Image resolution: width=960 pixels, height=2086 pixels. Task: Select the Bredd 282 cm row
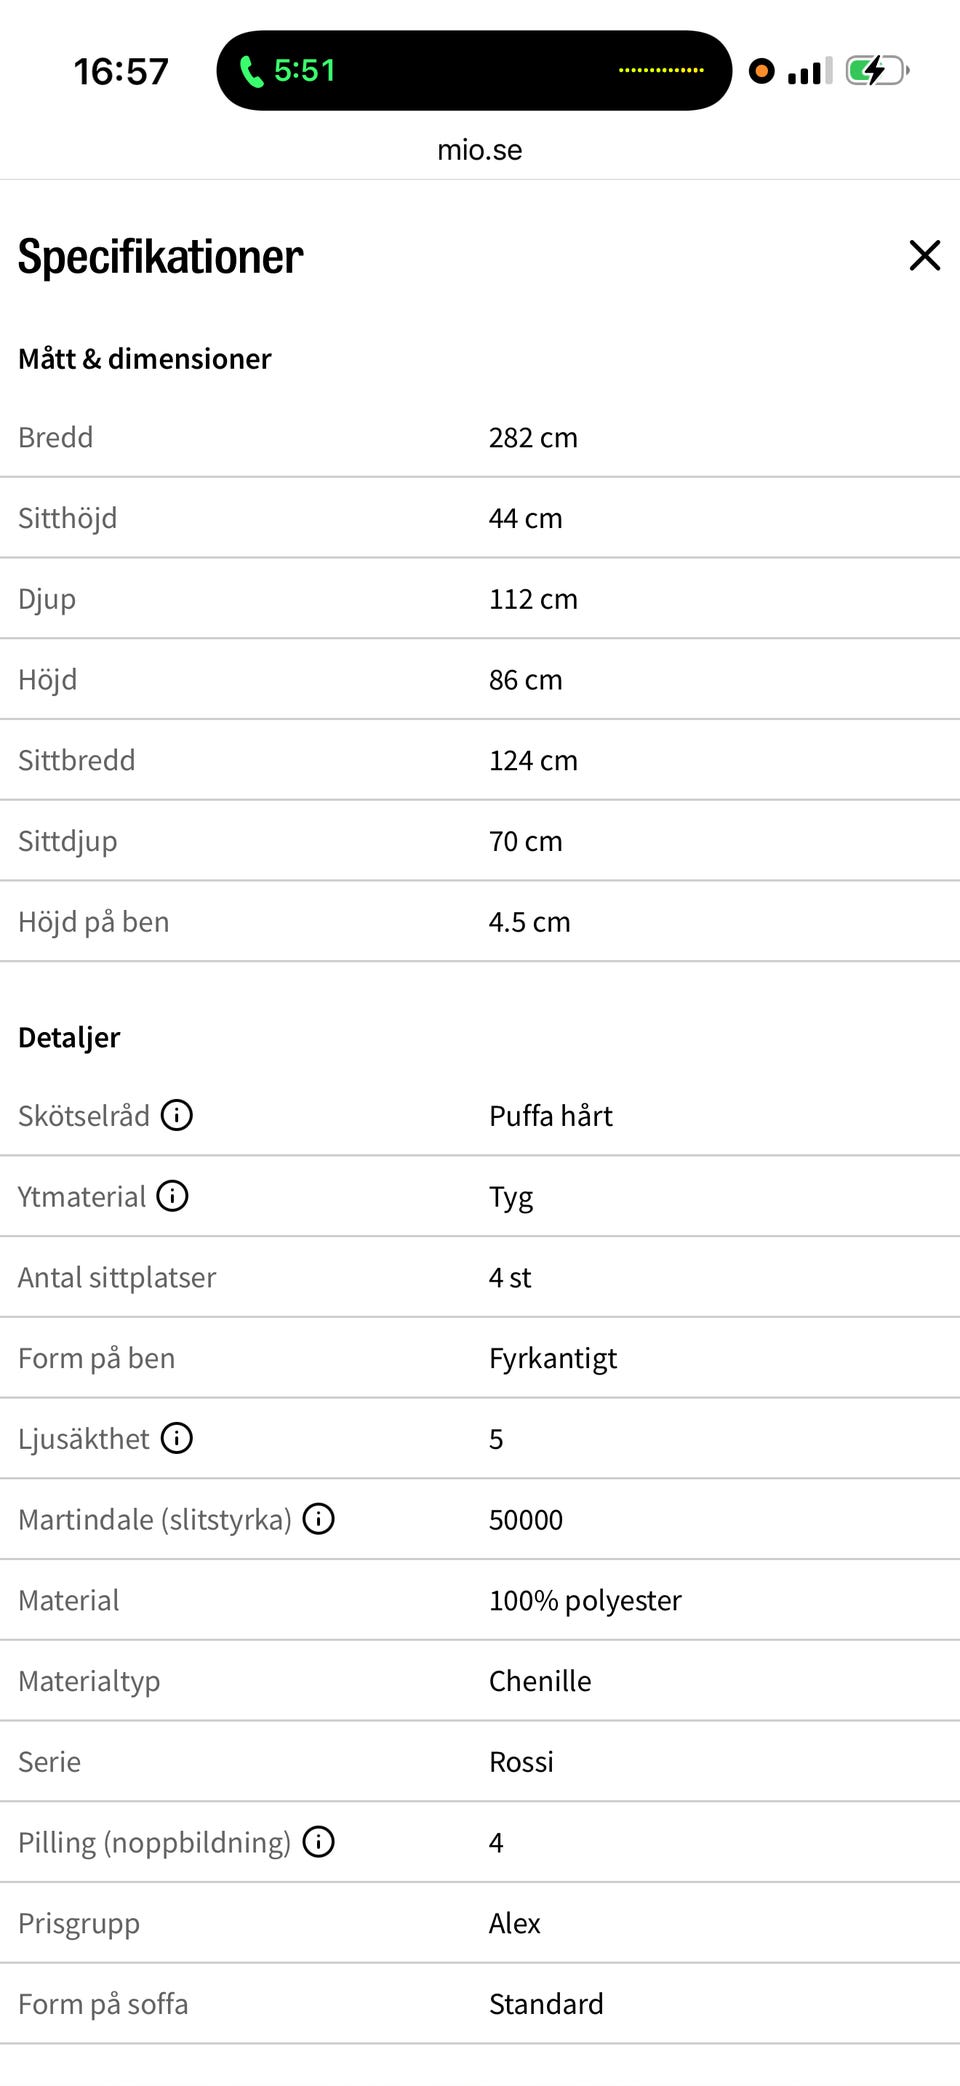[x=480, y=437]
